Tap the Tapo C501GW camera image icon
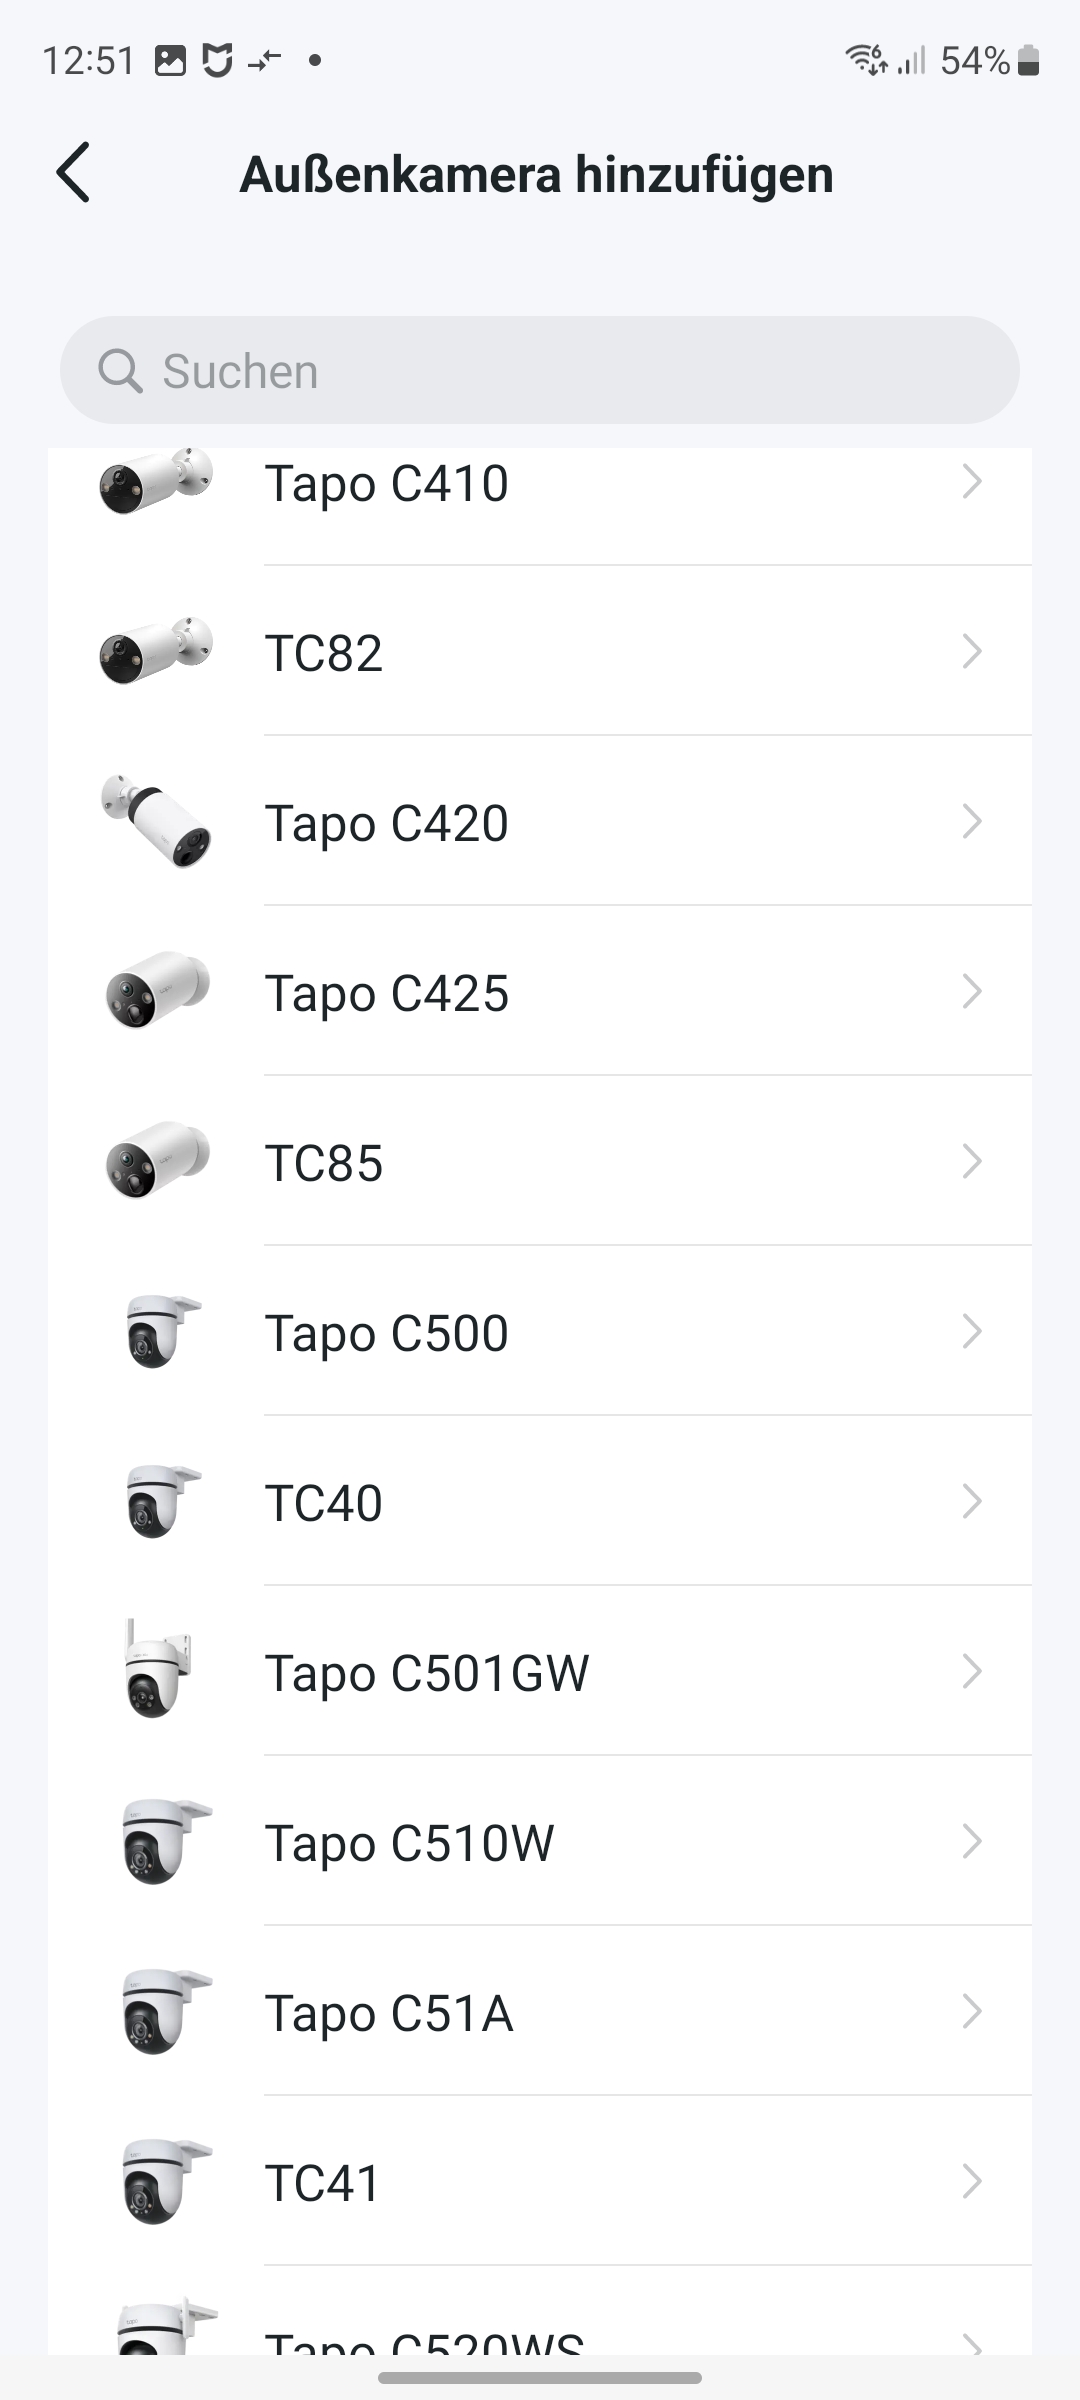1080x2400 pixels. 156,1669
